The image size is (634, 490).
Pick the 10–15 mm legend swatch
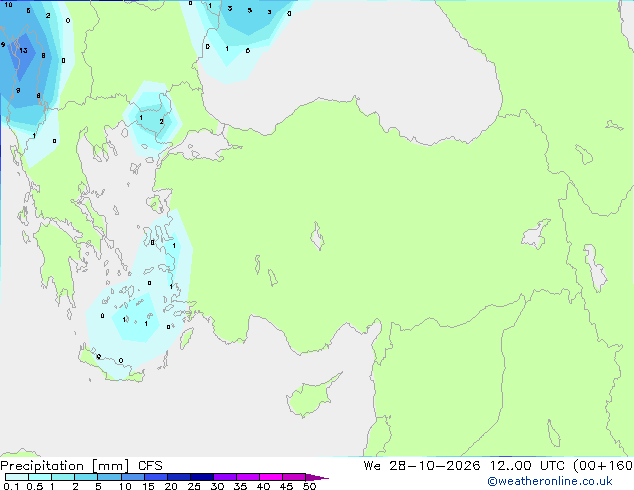tap(133, 477)
